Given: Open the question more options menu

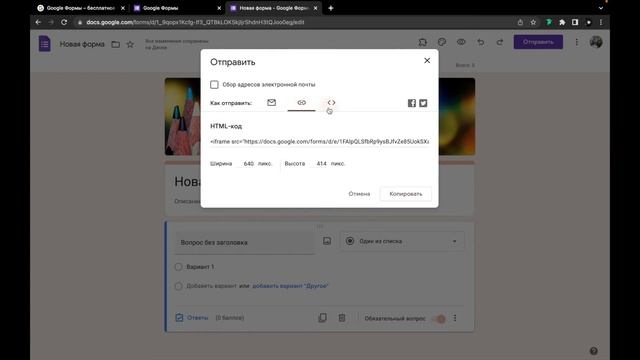Looking at the screenshot, I should (455, 318).
